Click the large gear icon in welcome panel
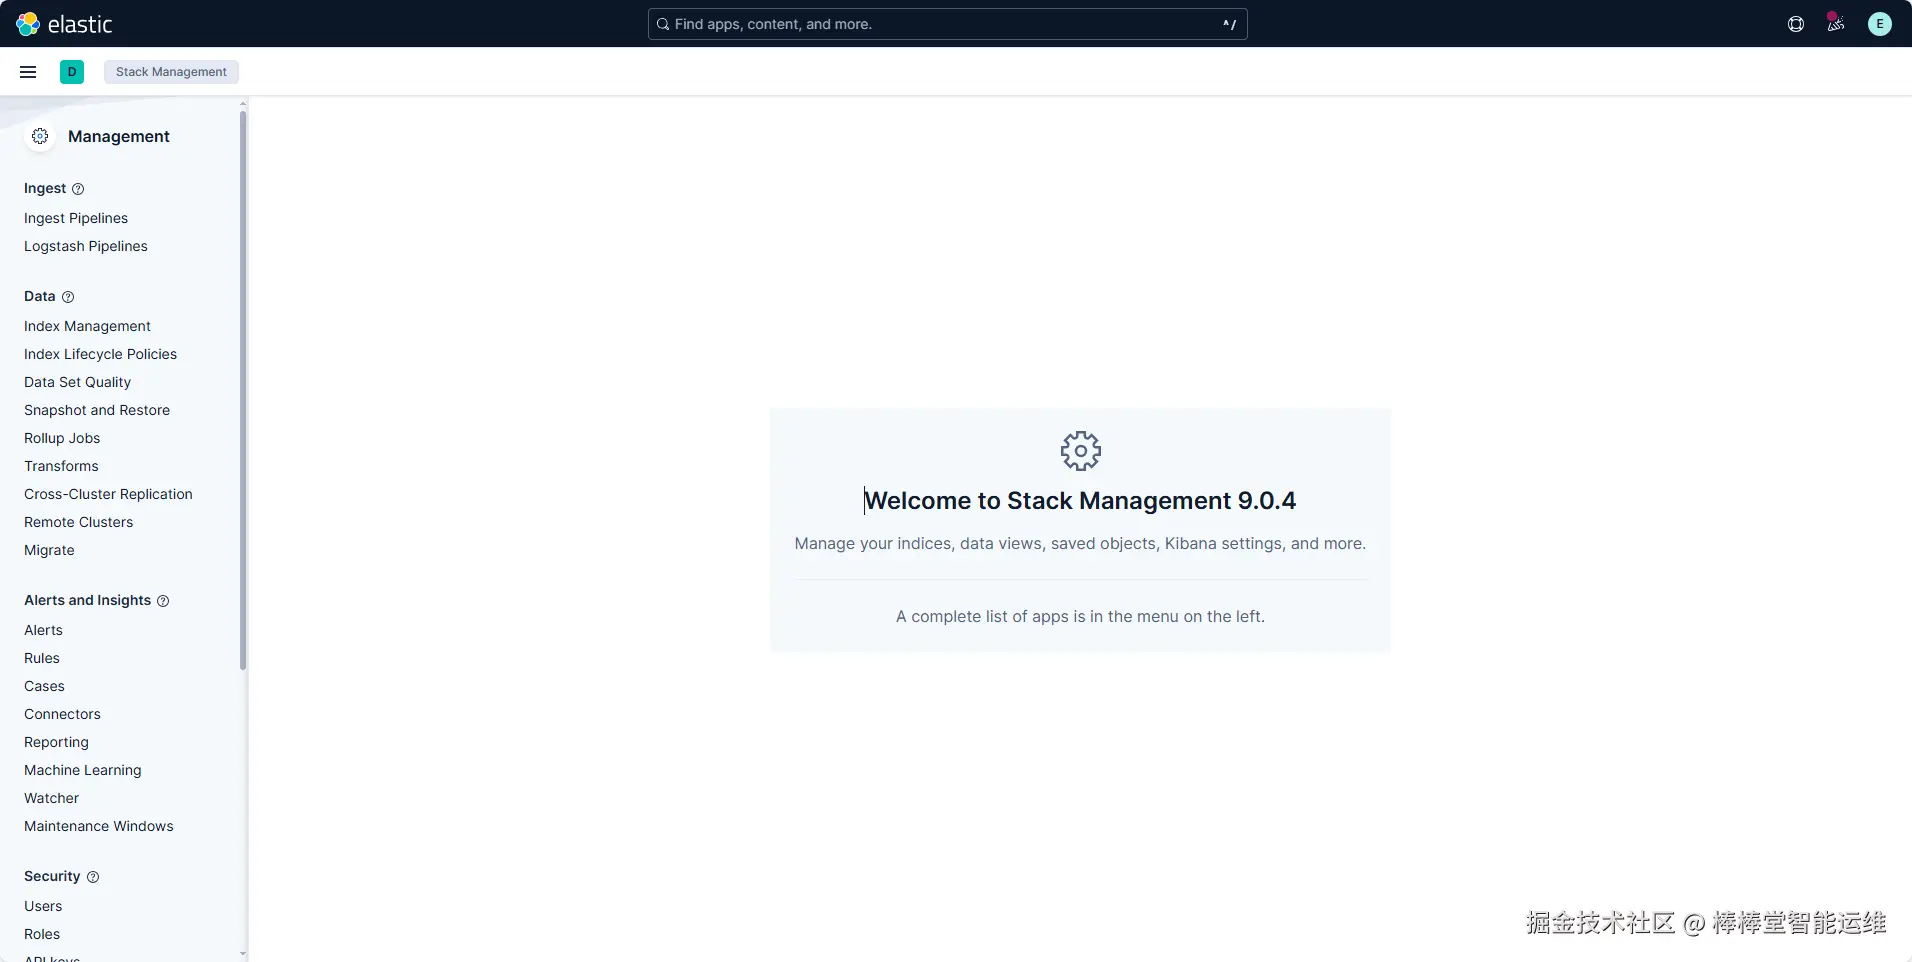The image size is (1912, 962). [1081, 451]
